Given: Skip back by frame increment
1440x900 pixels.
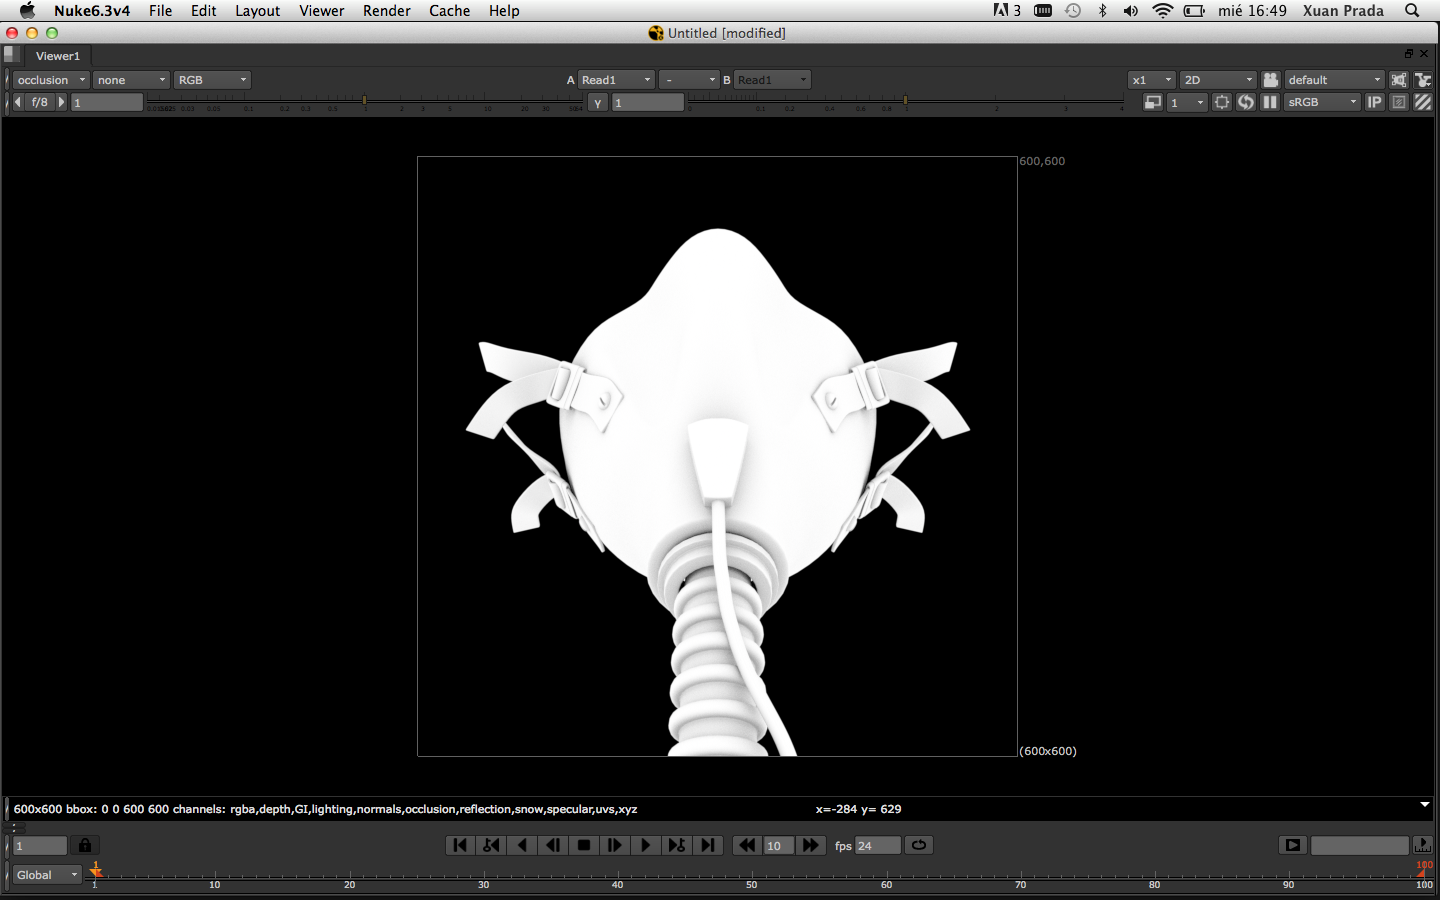Looking at the screenshot, I should click(747, 846).
